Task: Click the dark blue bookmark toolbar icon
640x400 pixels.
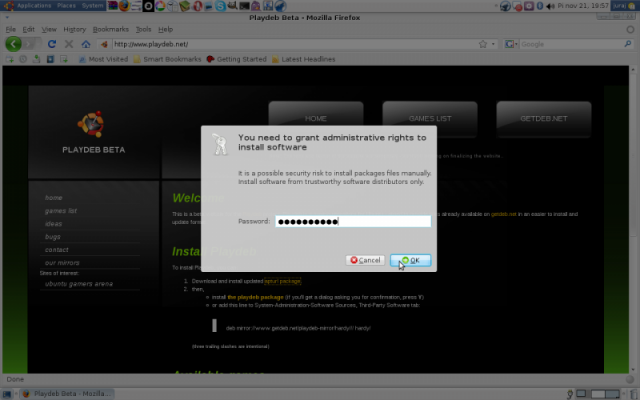Action: pos(50,59)
